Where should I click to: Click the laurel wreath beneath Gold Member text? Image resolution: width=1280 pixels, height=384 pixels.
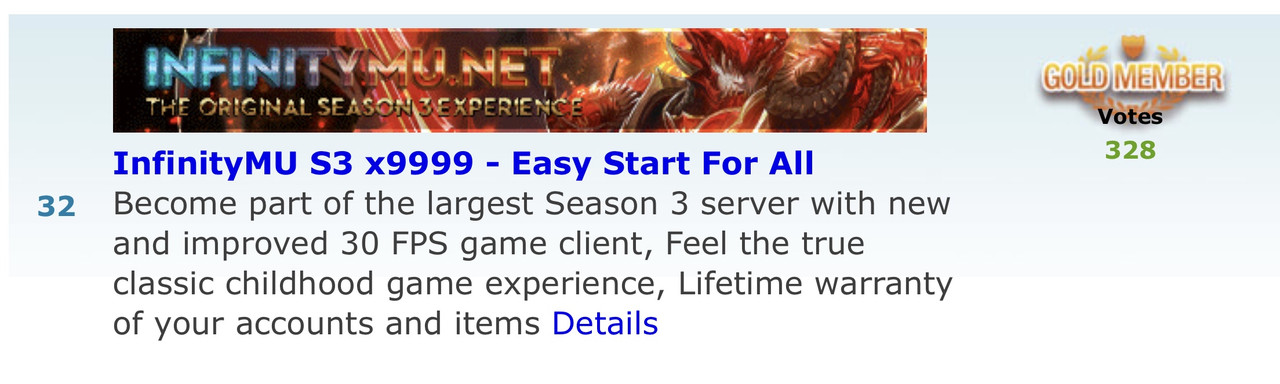[1130, 102]
